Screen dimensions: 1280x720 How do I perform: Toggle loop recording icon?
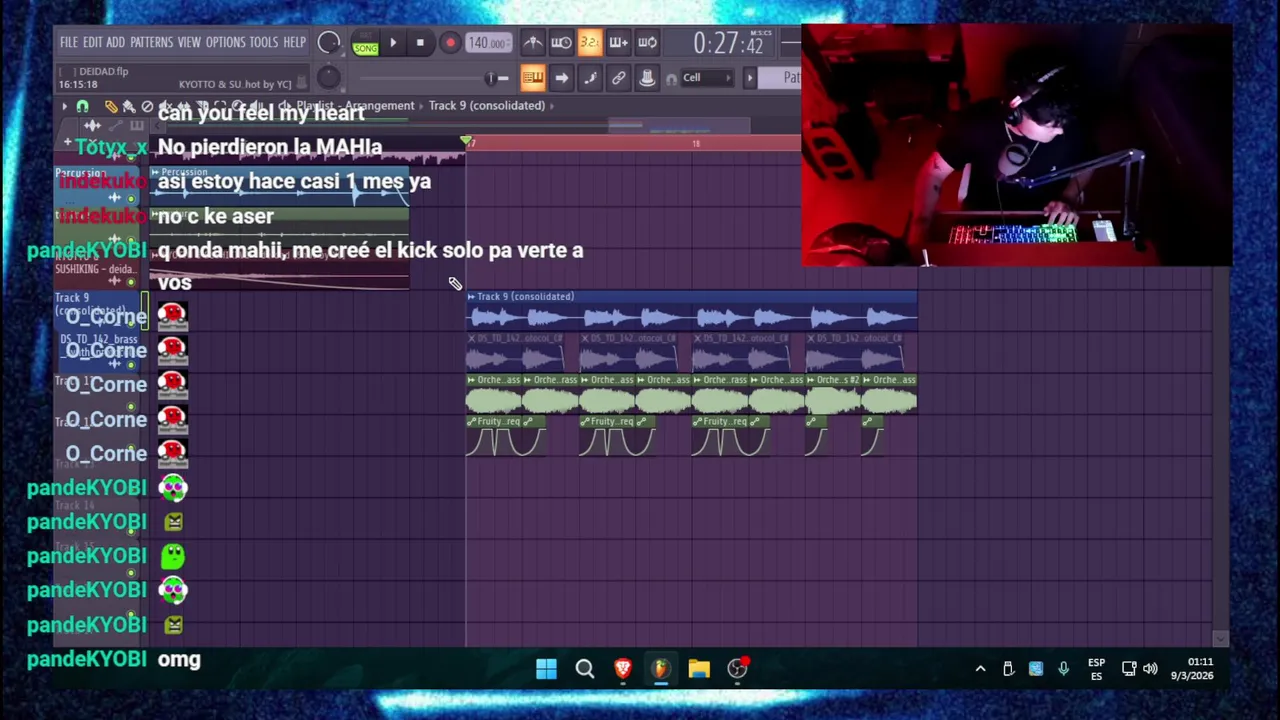[x=647, y=42]
